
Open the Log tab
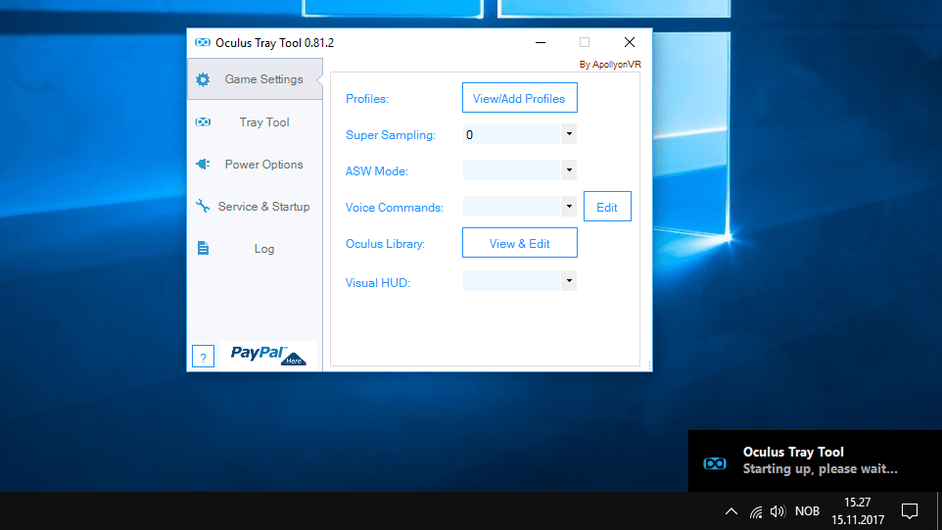(255, 248)
